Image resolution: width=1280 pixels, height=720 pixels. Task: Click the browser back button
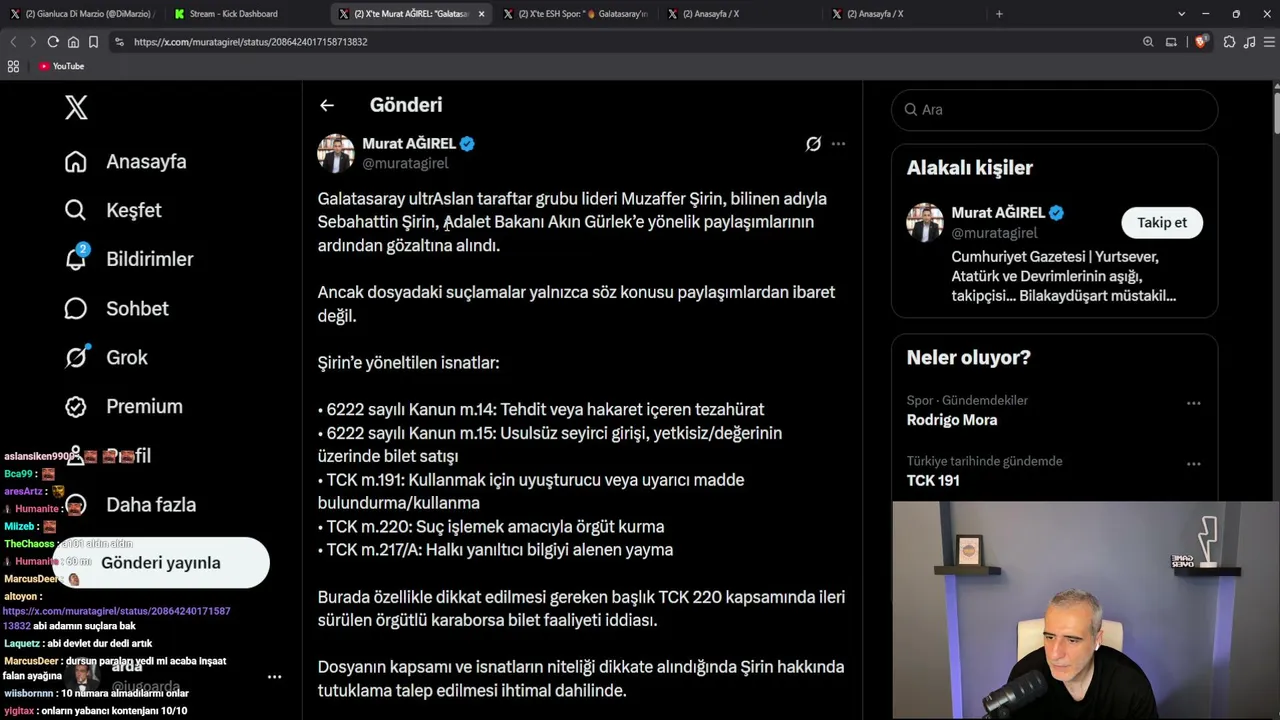click(14, 42)
